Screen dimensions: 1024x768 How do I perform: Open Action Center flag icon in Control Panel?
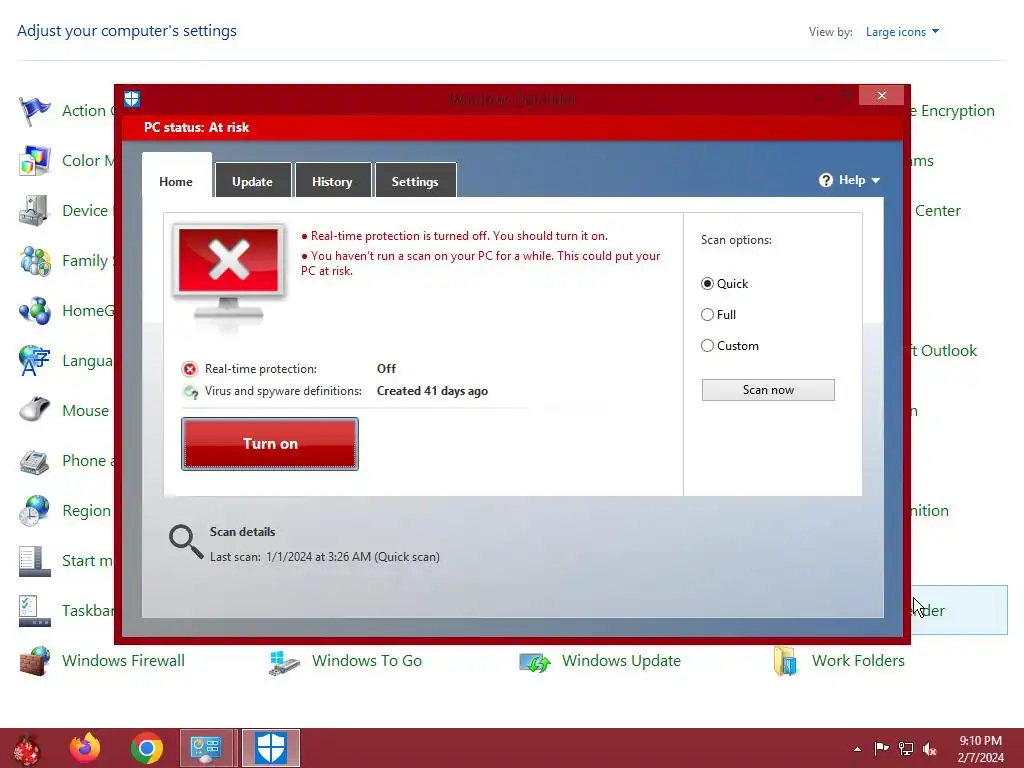(35, 111)
